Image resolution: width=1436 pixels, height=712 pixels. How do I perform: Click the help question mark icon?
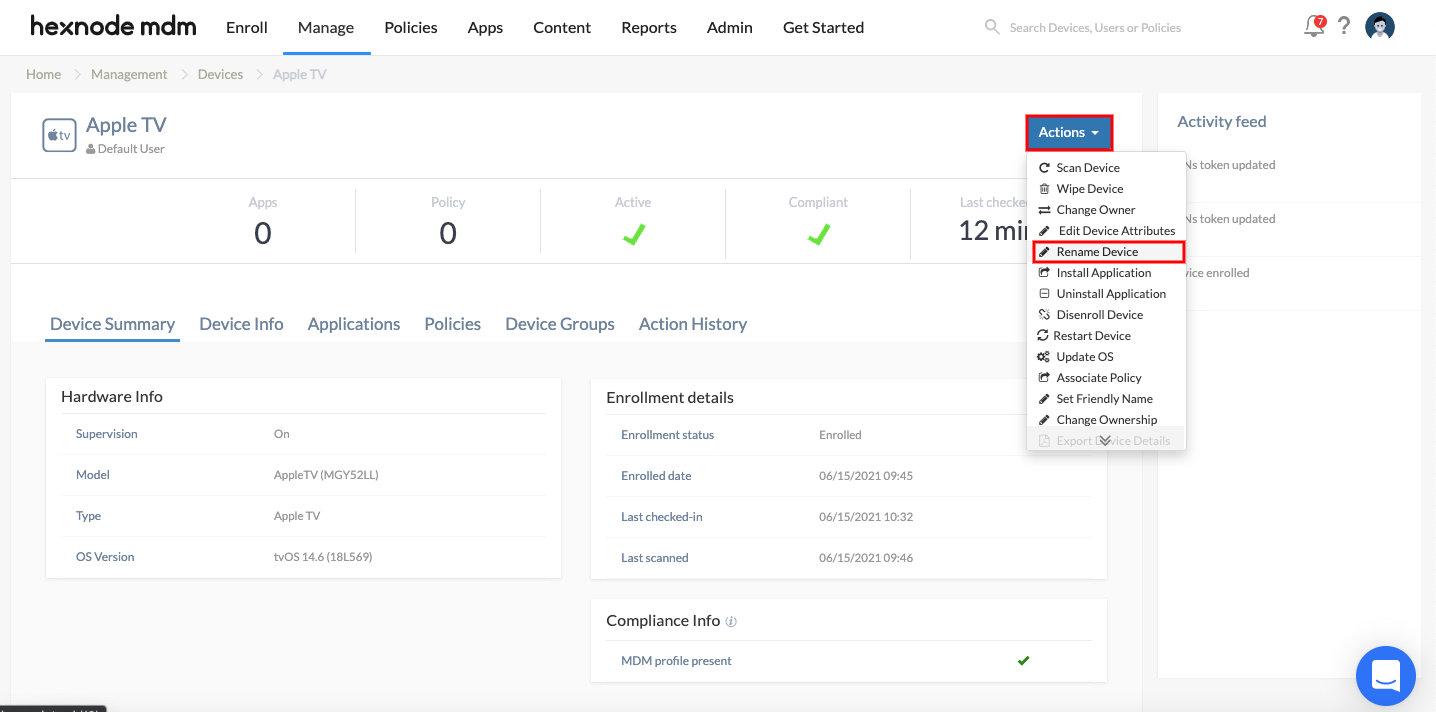coord(1345,27)
